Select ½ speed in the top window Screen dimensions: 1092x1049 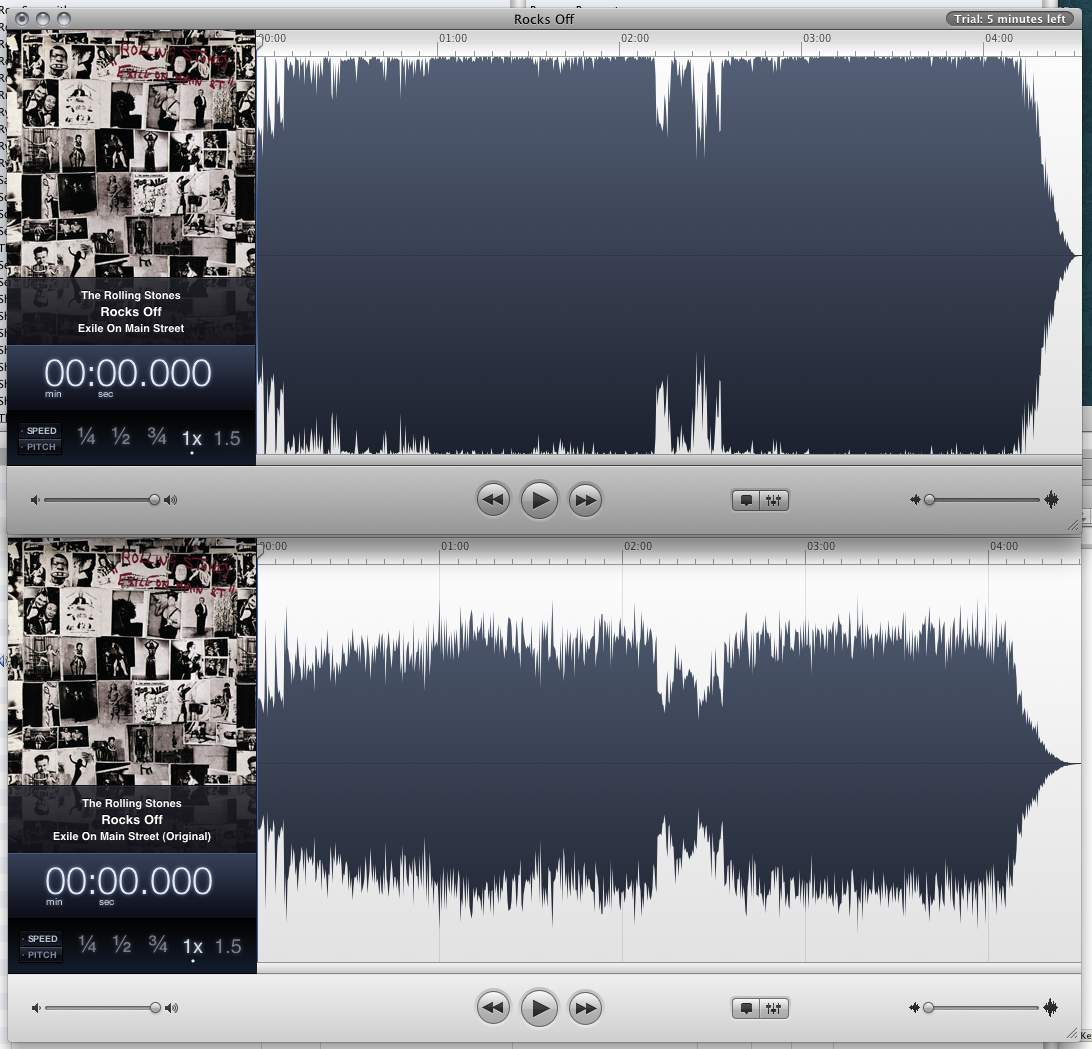click(x=121, y=437)
